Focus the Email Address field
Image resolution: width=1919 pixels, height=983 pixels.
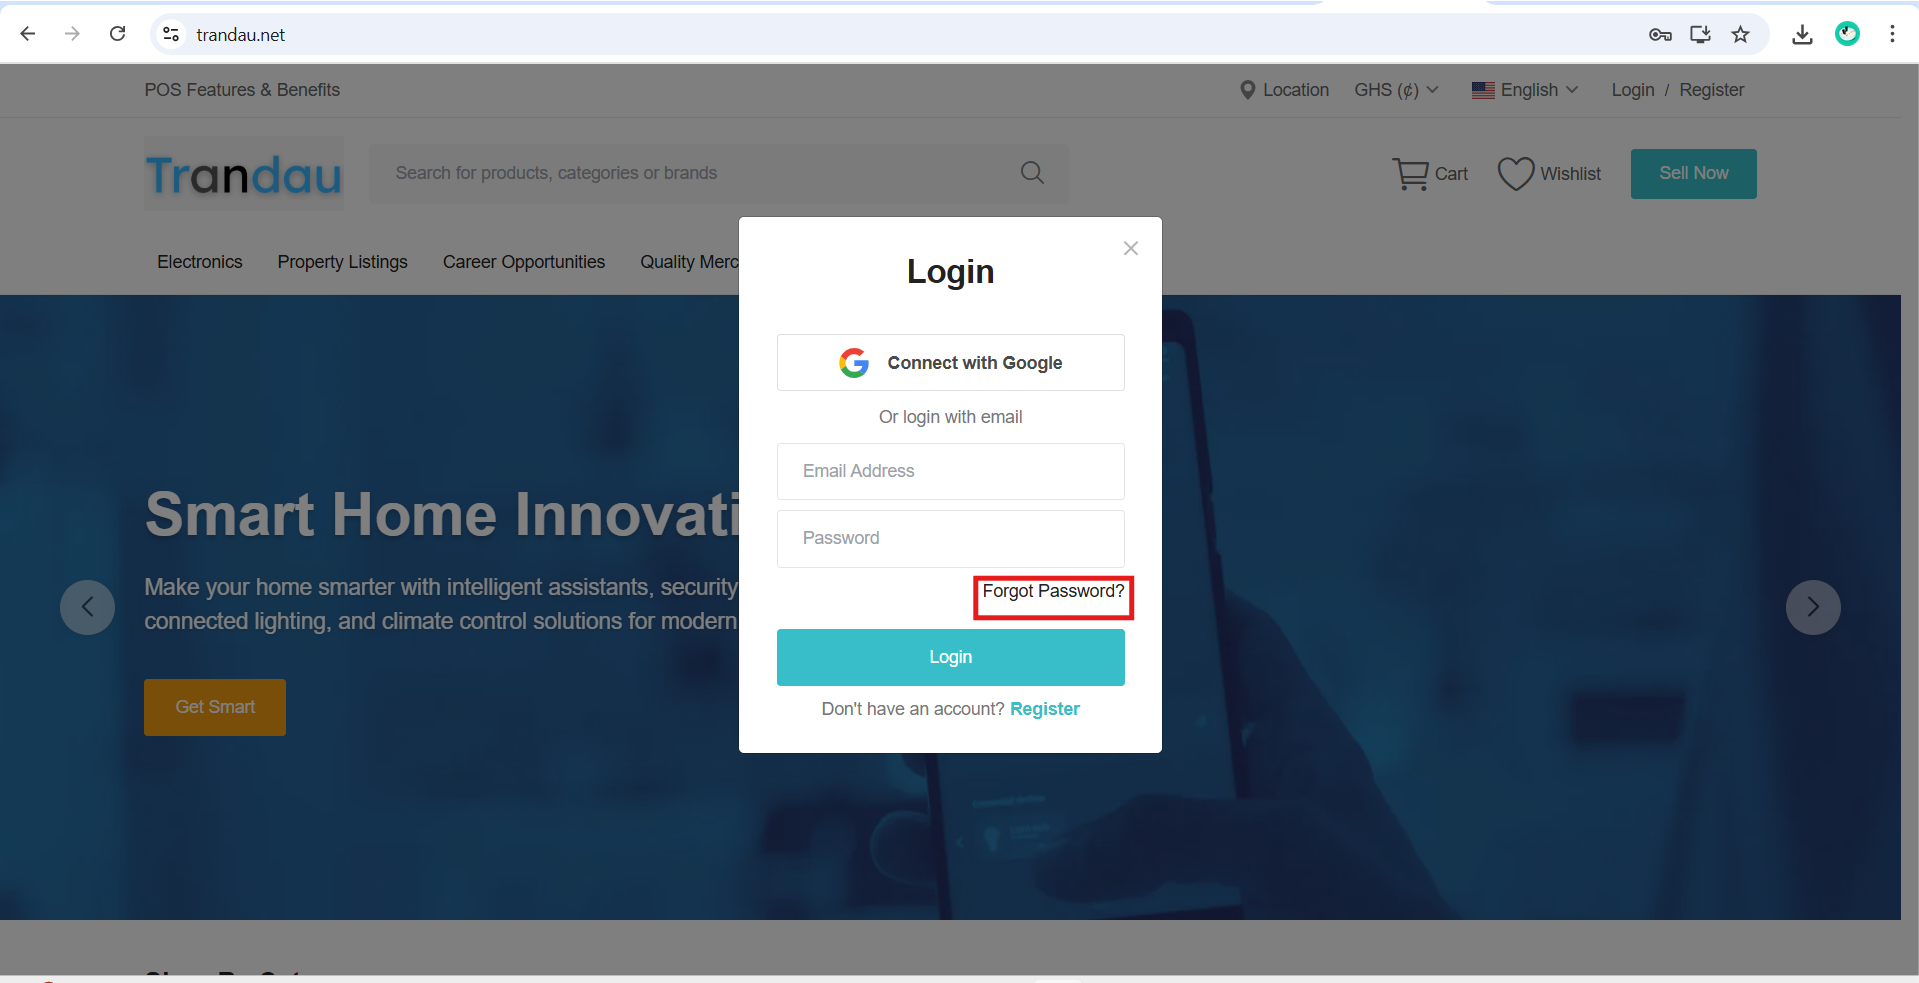[x=951, y=471]
